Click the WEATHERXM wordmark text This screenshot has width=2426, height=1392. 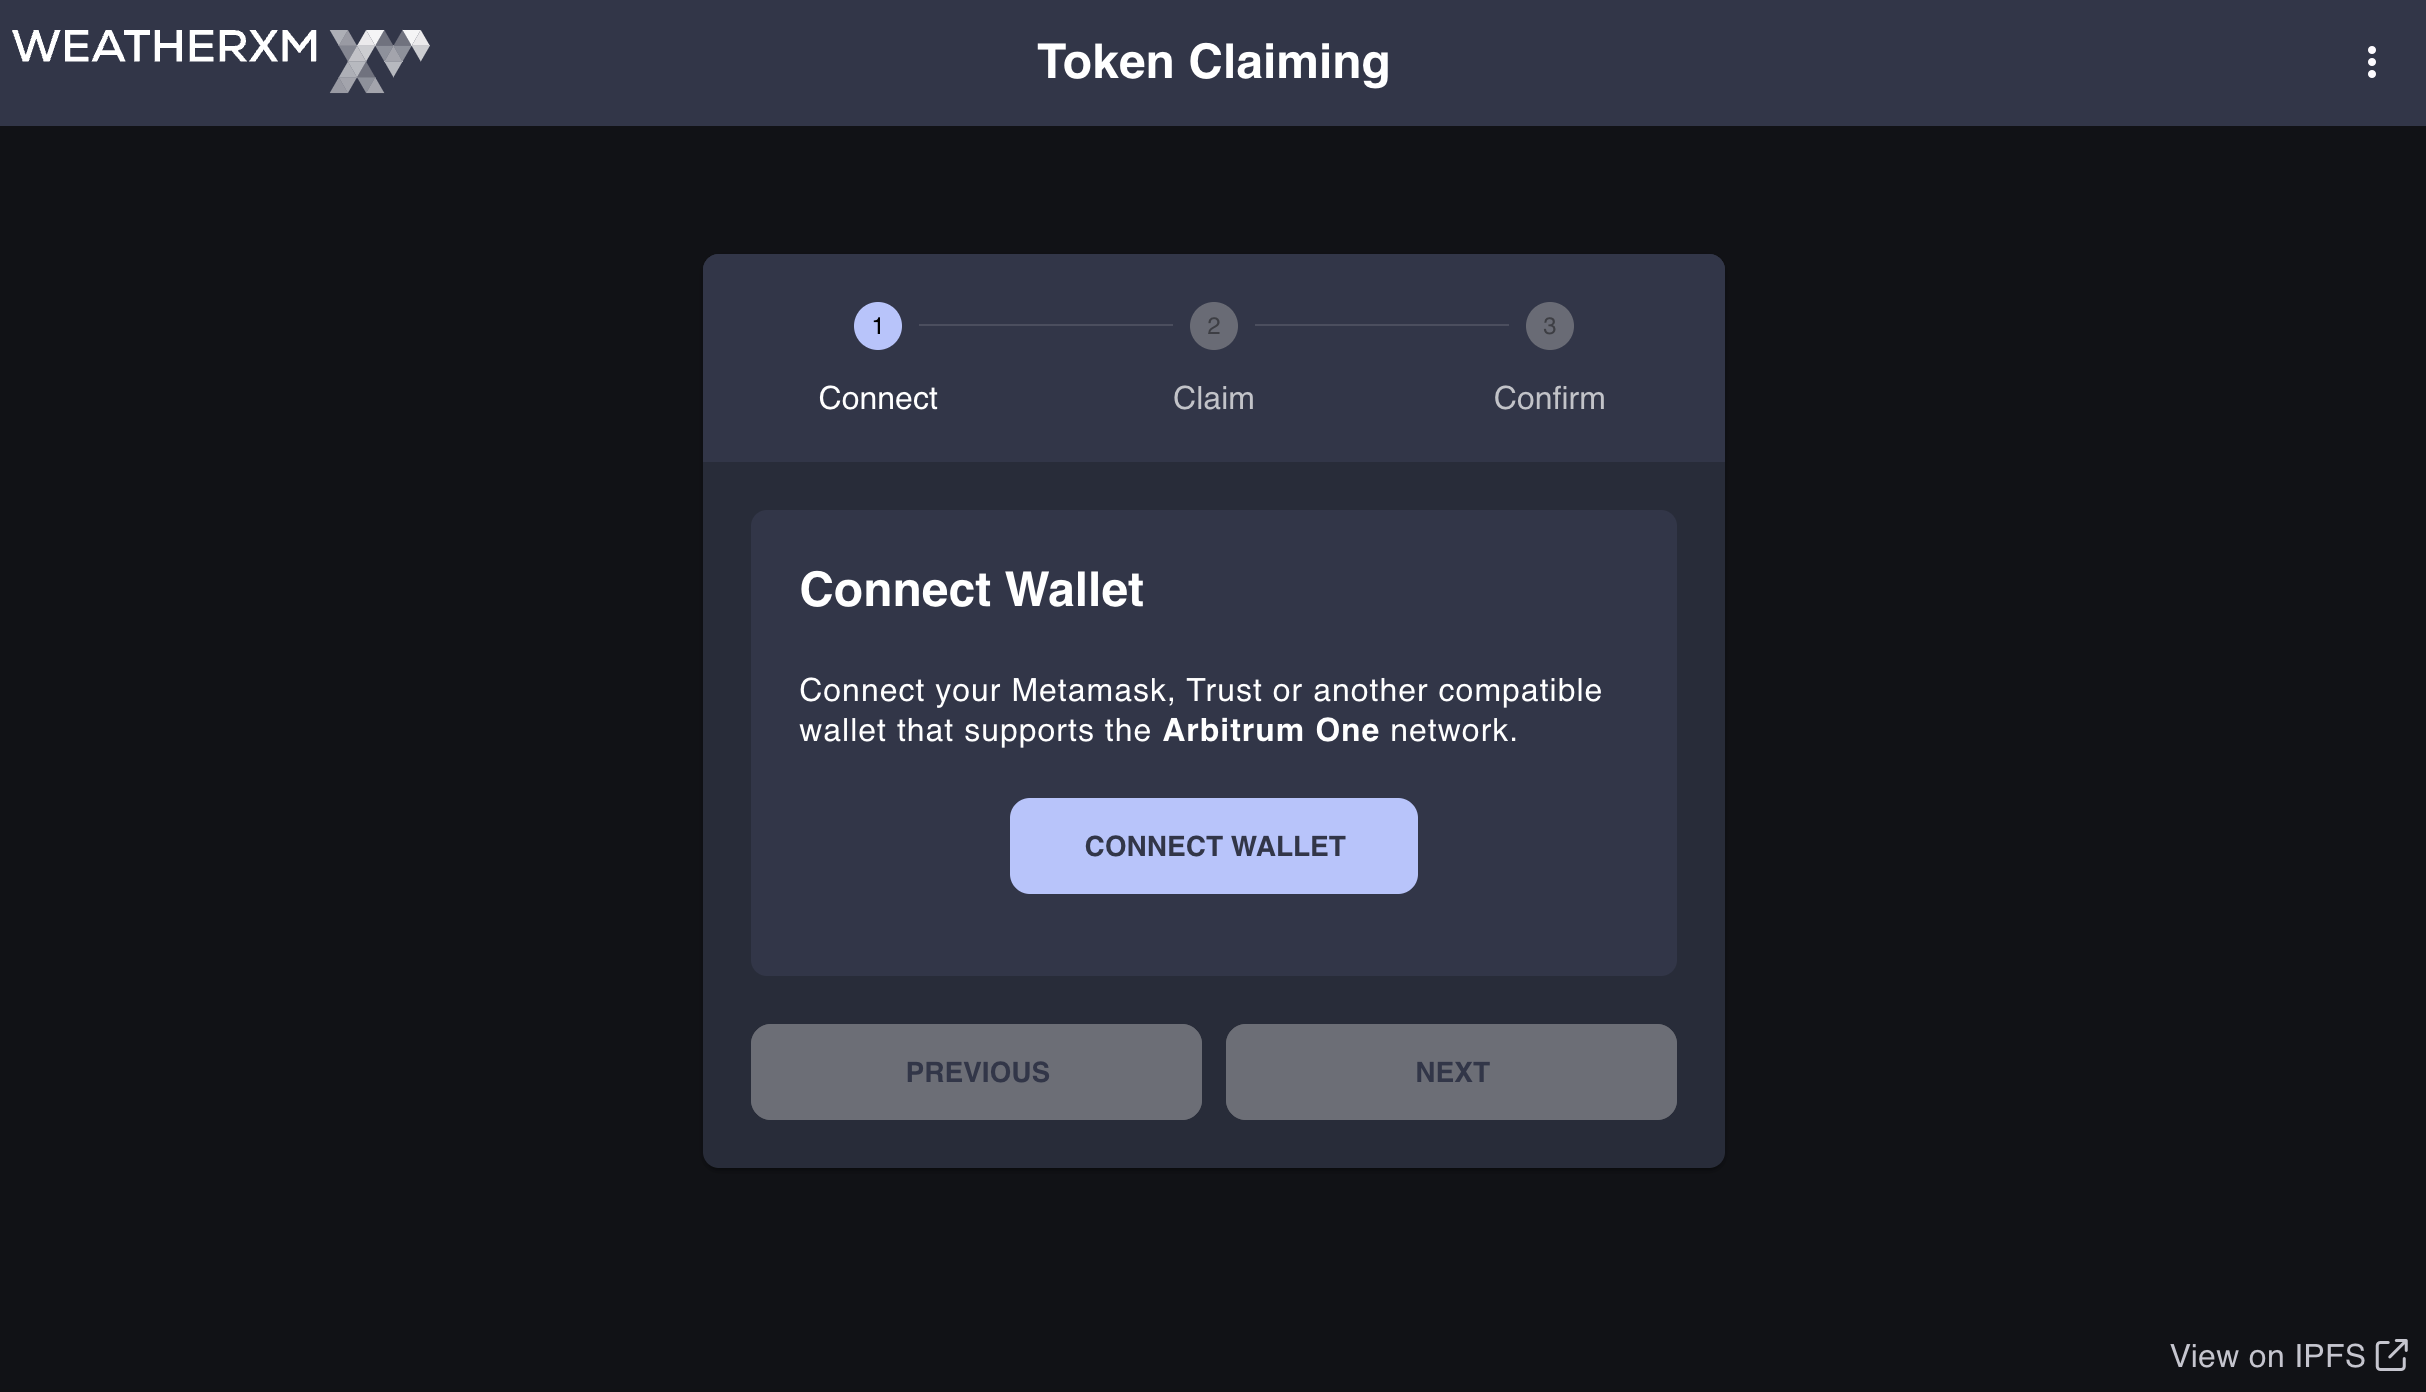pyautogui.click(x=165, y=47)
